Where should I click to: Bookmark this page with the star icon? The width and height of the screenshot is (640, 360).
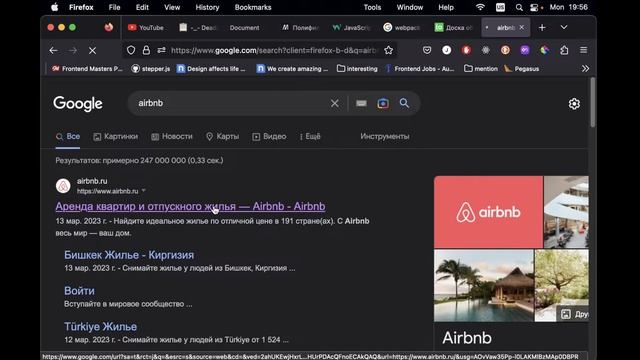389,50
